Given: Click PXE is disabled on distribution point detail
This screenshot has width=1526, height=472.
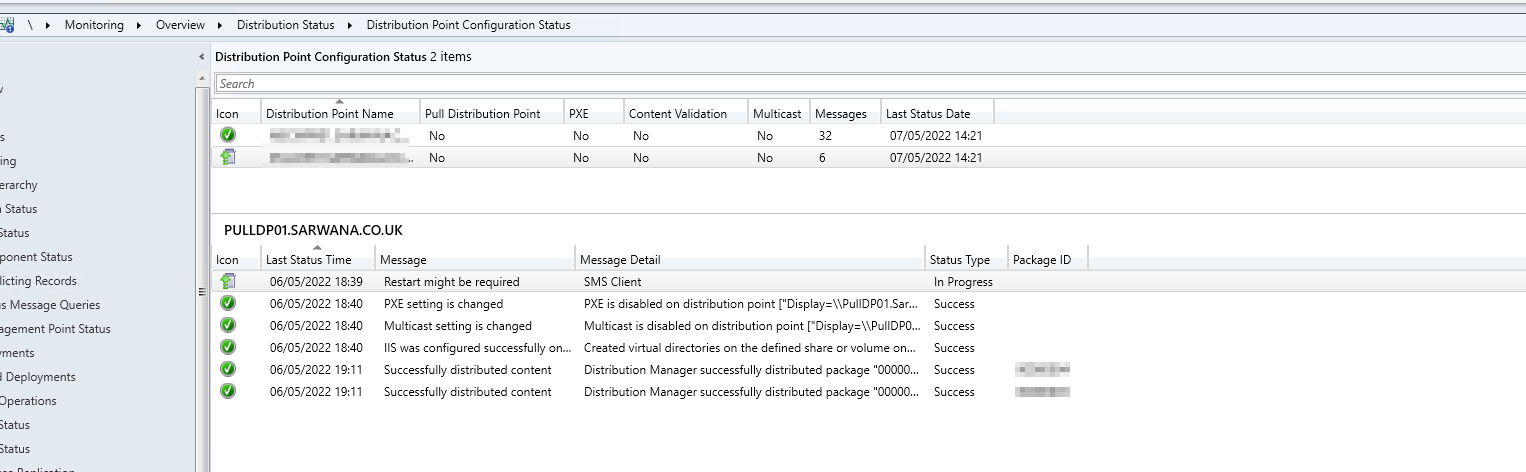Looking at the screenshot, I should (x=750, y=304).
